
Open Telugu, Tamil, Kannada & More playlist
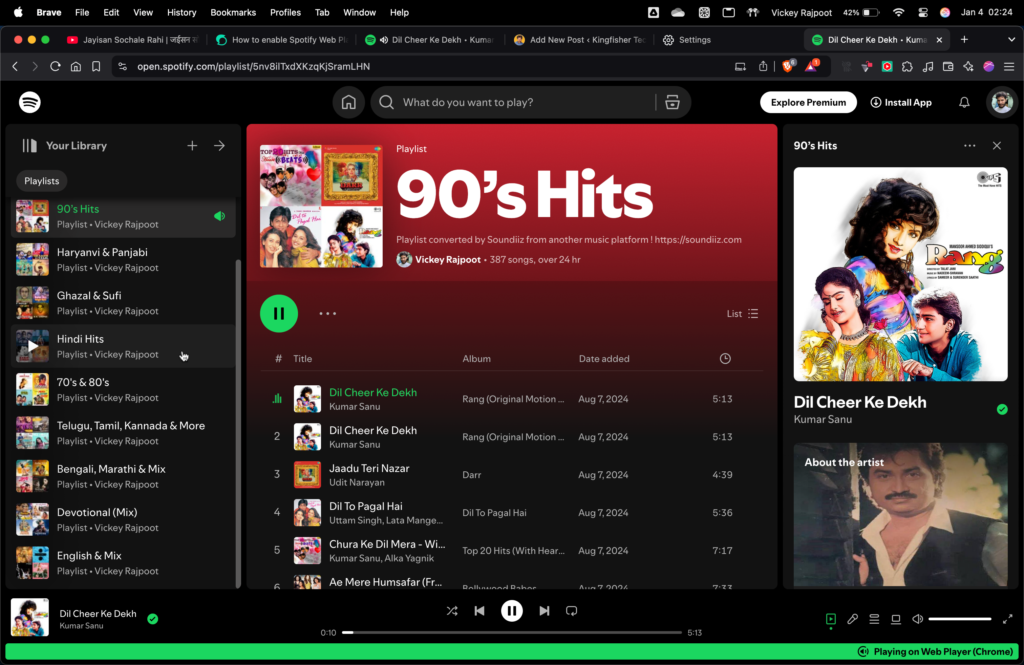pyautogui.click(x=123, y=433)
